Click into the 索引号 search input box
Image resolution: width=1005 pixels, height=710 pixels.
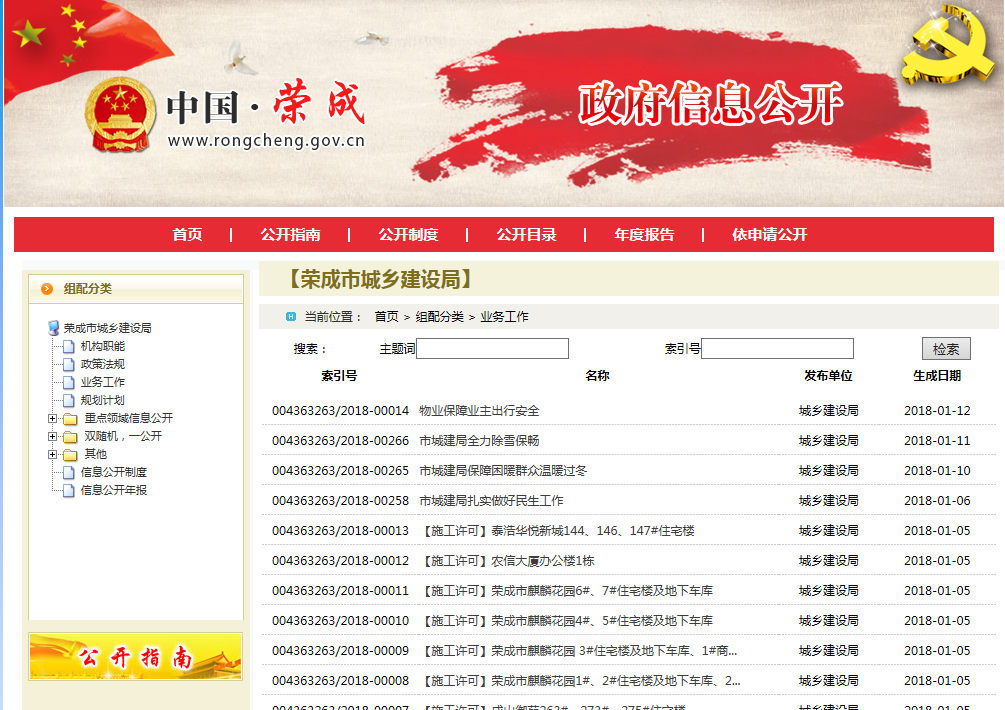click(x=777, y=349)
